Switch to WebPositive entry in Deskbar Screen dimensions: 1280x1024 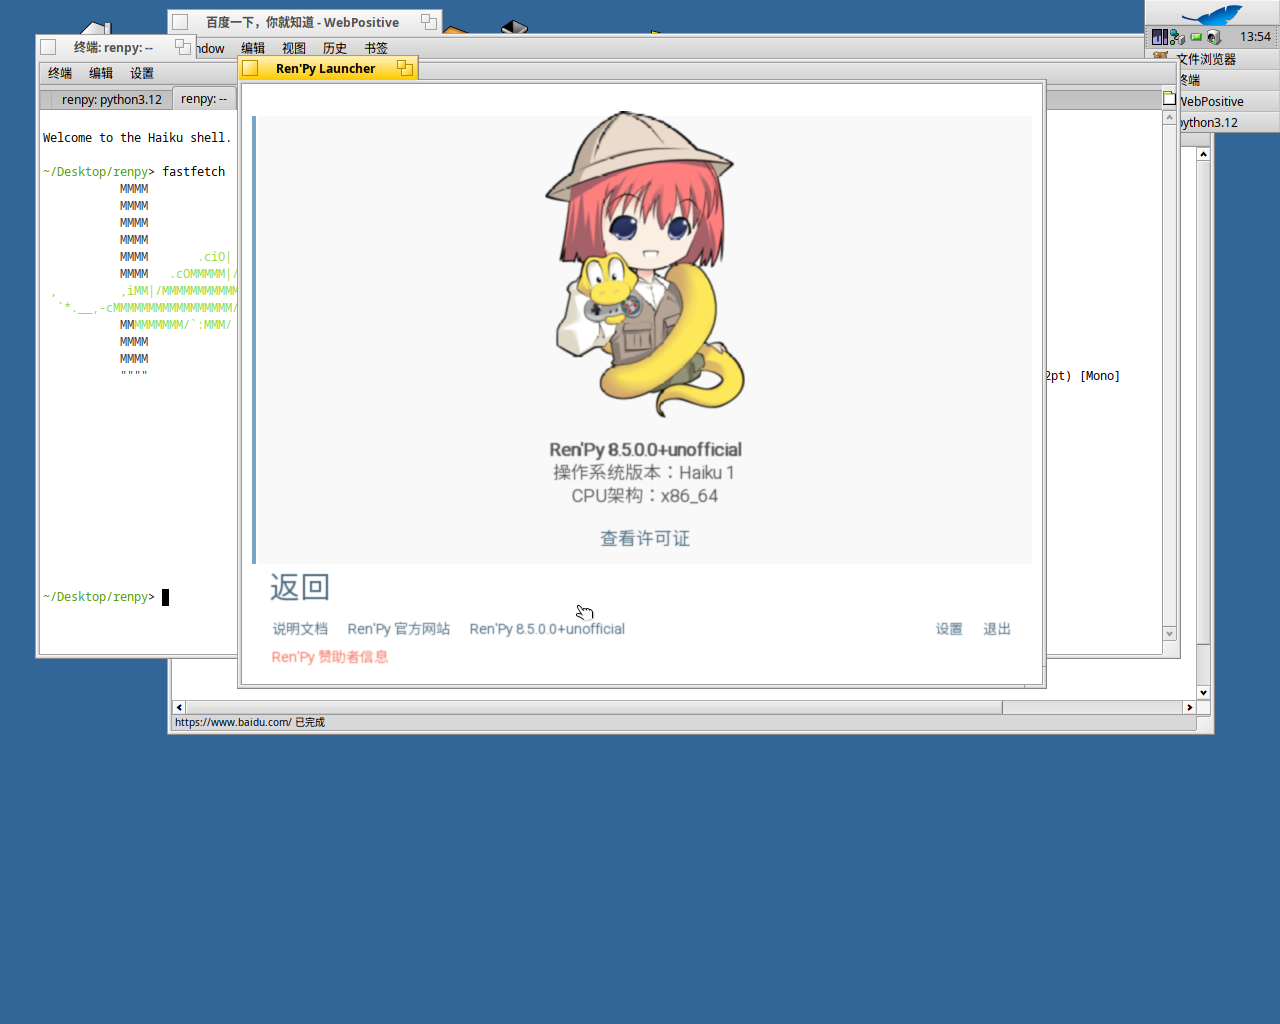click(x=1228, y=101)
